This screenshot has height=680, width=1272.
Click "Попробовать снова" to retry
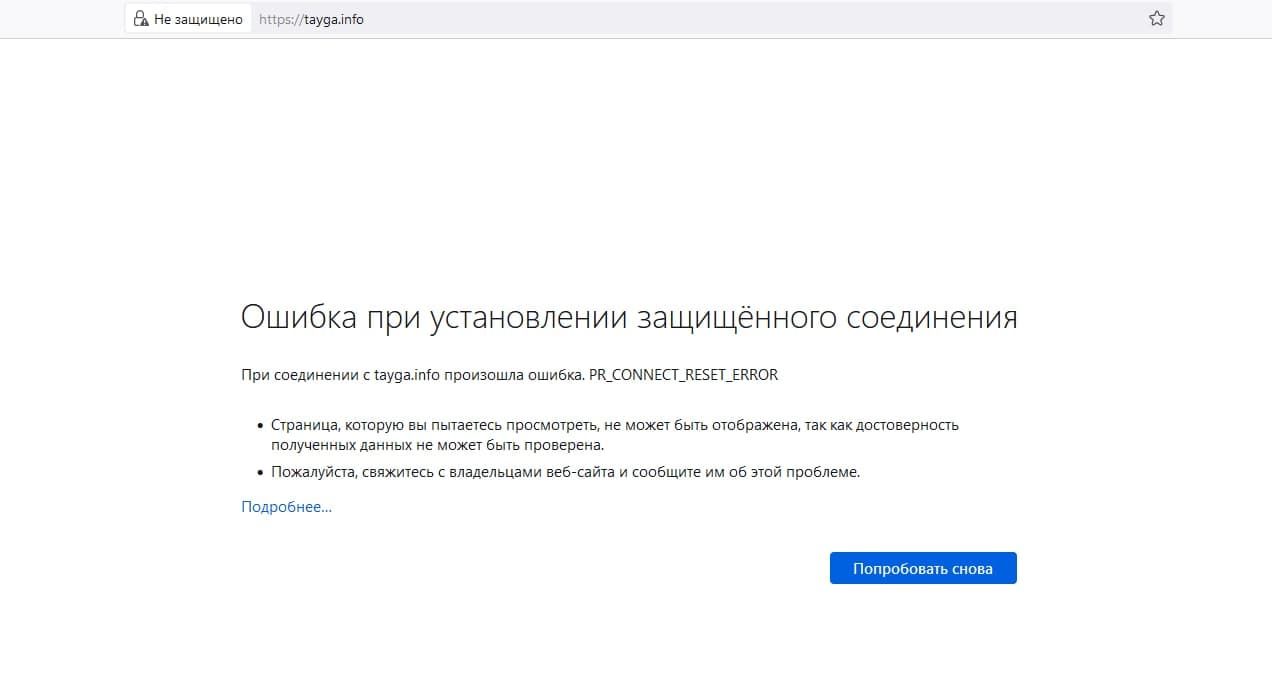tap(922, 568)
